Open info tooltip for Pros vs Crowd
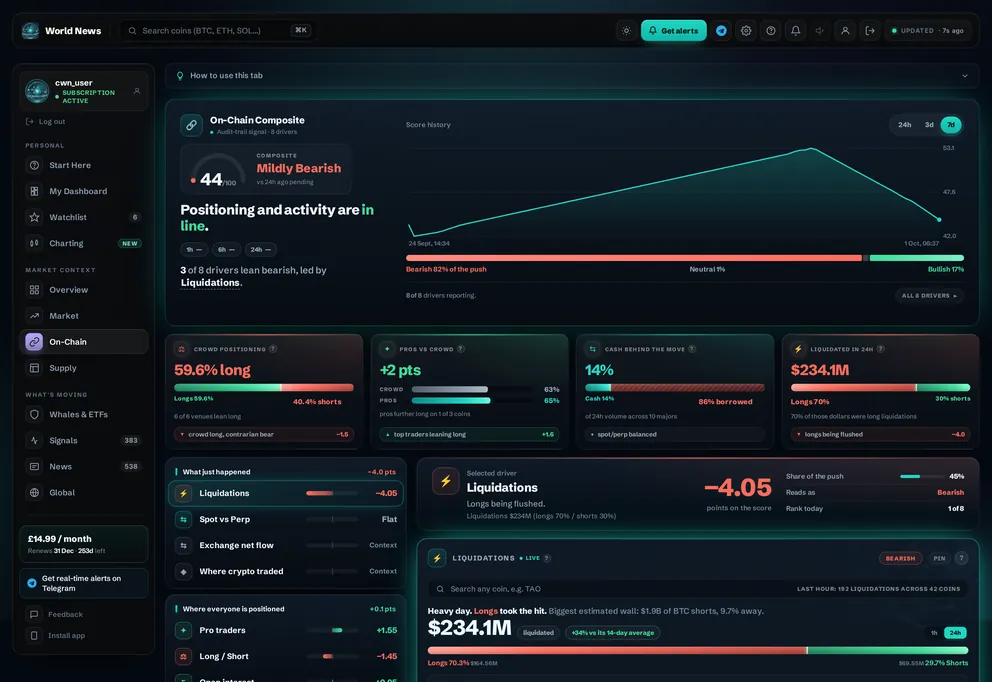 click(x=461, y=349)
